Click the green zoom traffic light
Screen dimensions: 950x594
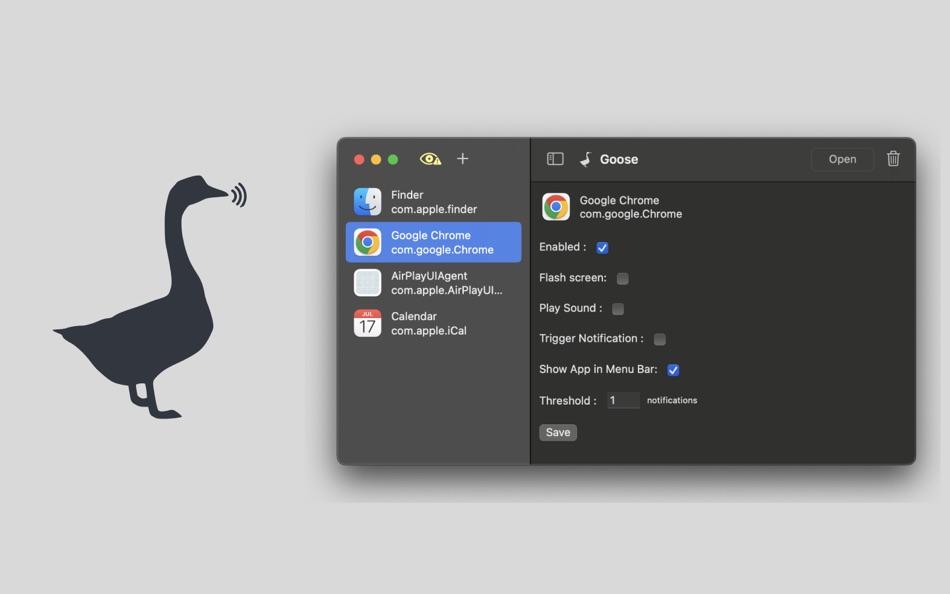point(391,159)
